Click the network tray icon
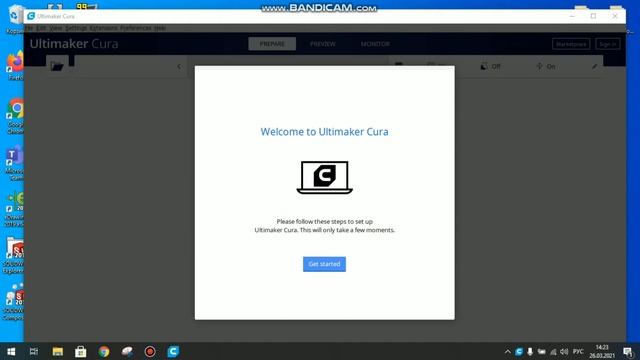Image resolution: width=640 pixels, height=360 pixels. [553, 351]
